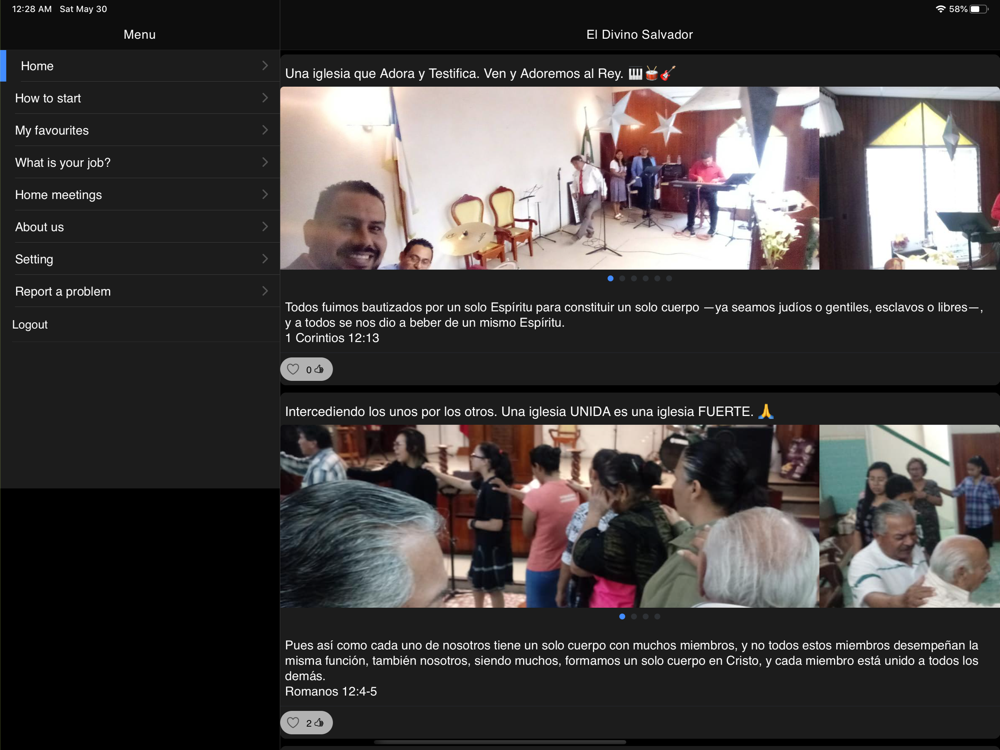Expand the About us chevron
The image size is (1000, 750).
point(265,226)
